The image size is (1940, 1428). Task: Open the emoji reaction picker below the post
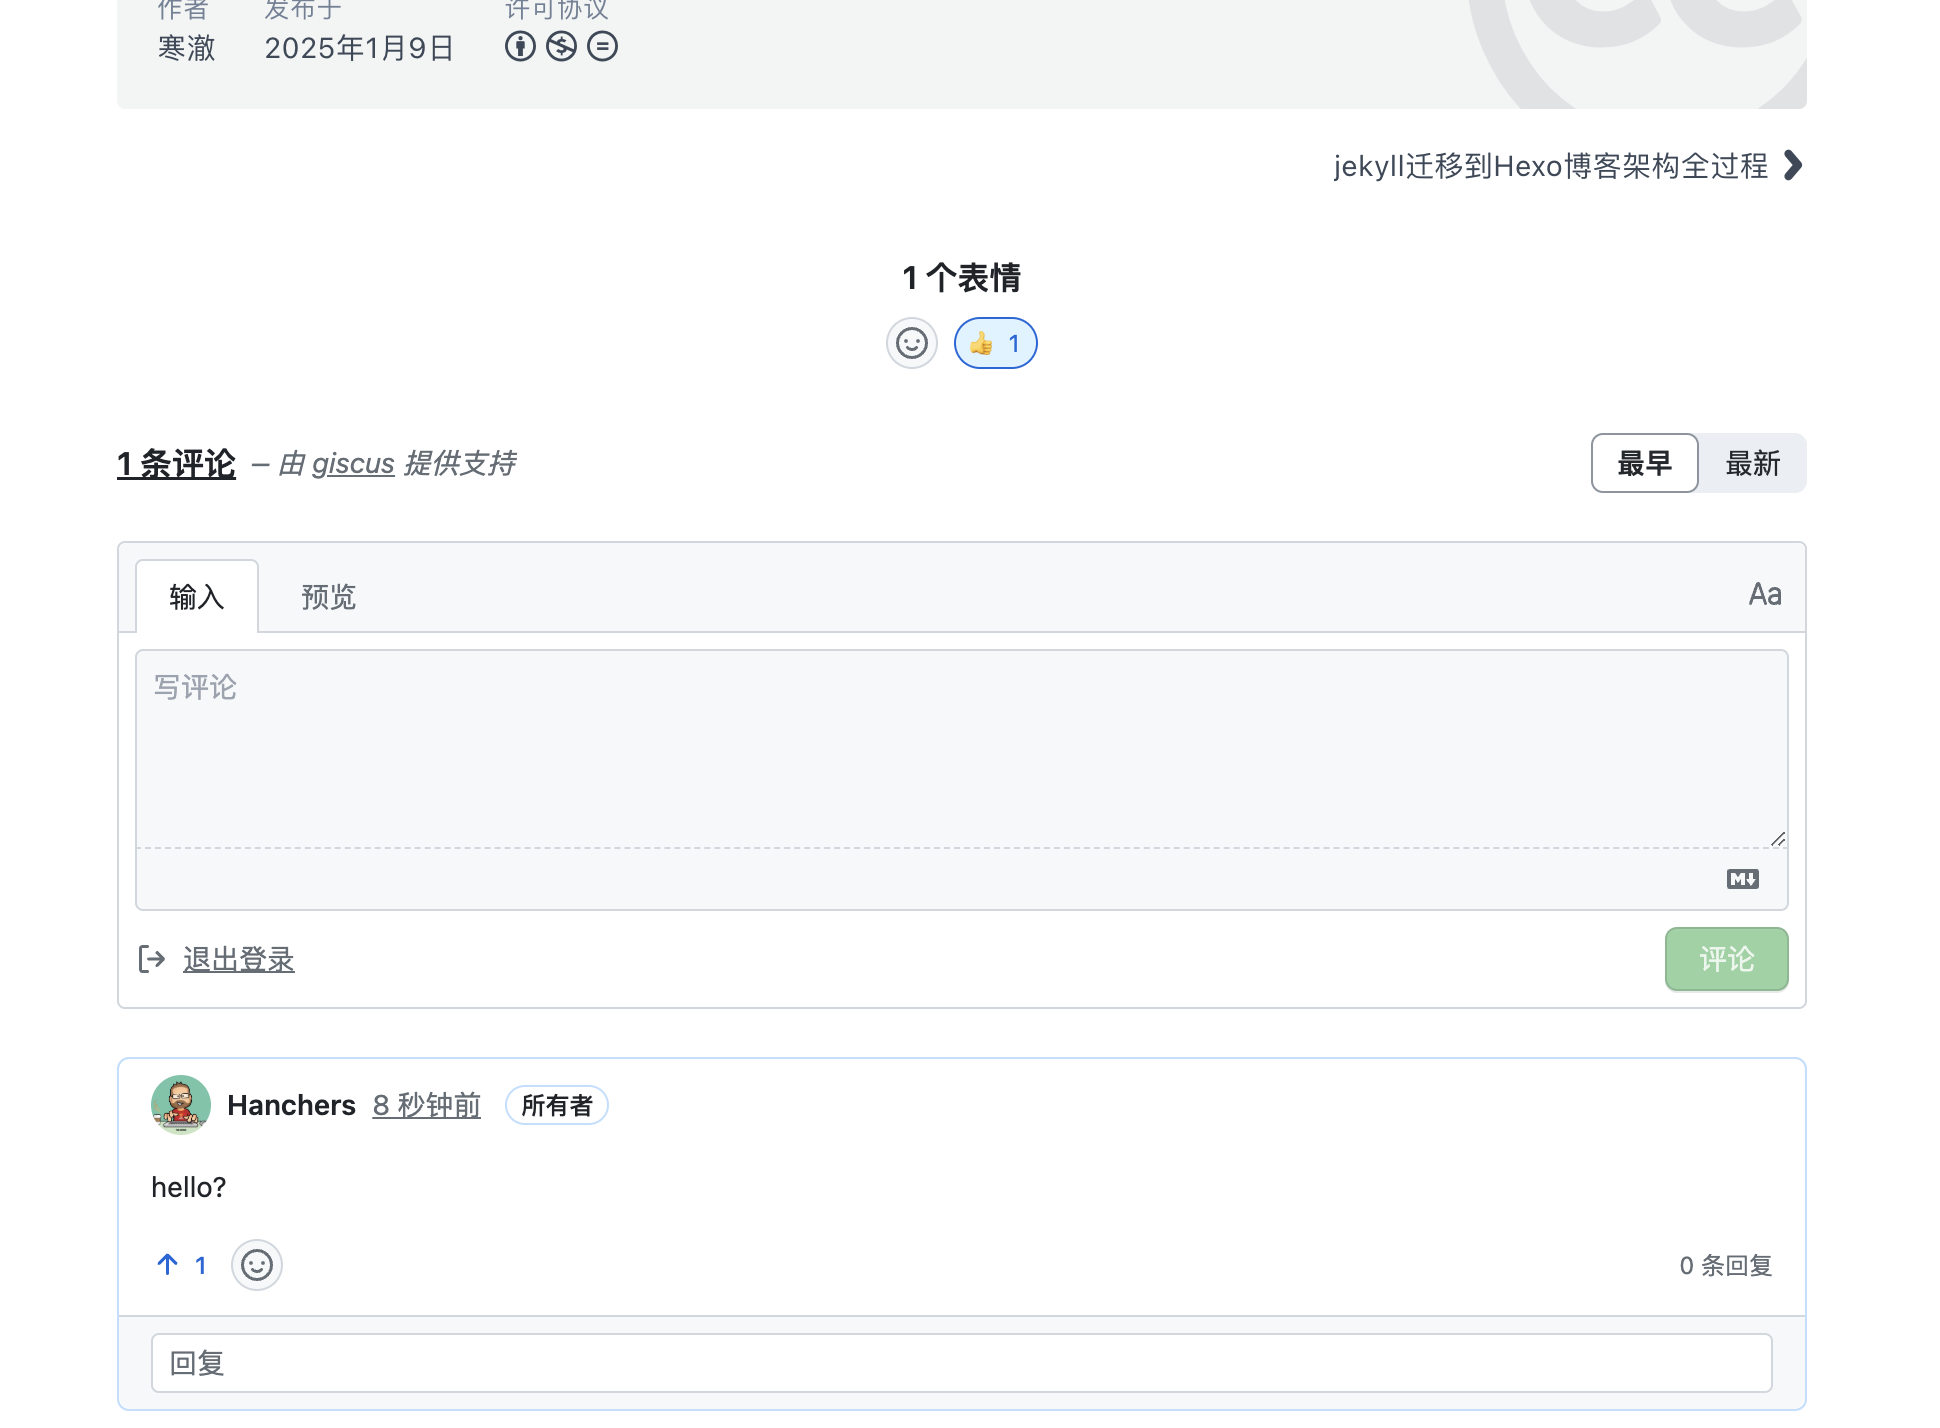point(911,343)
